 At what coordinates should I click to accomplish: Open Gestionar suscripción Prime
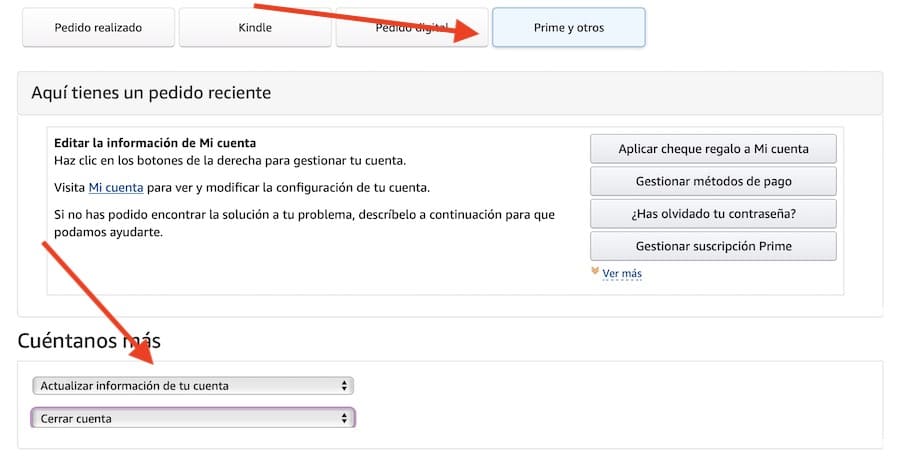pyautogui.click(x=713, y=245)
